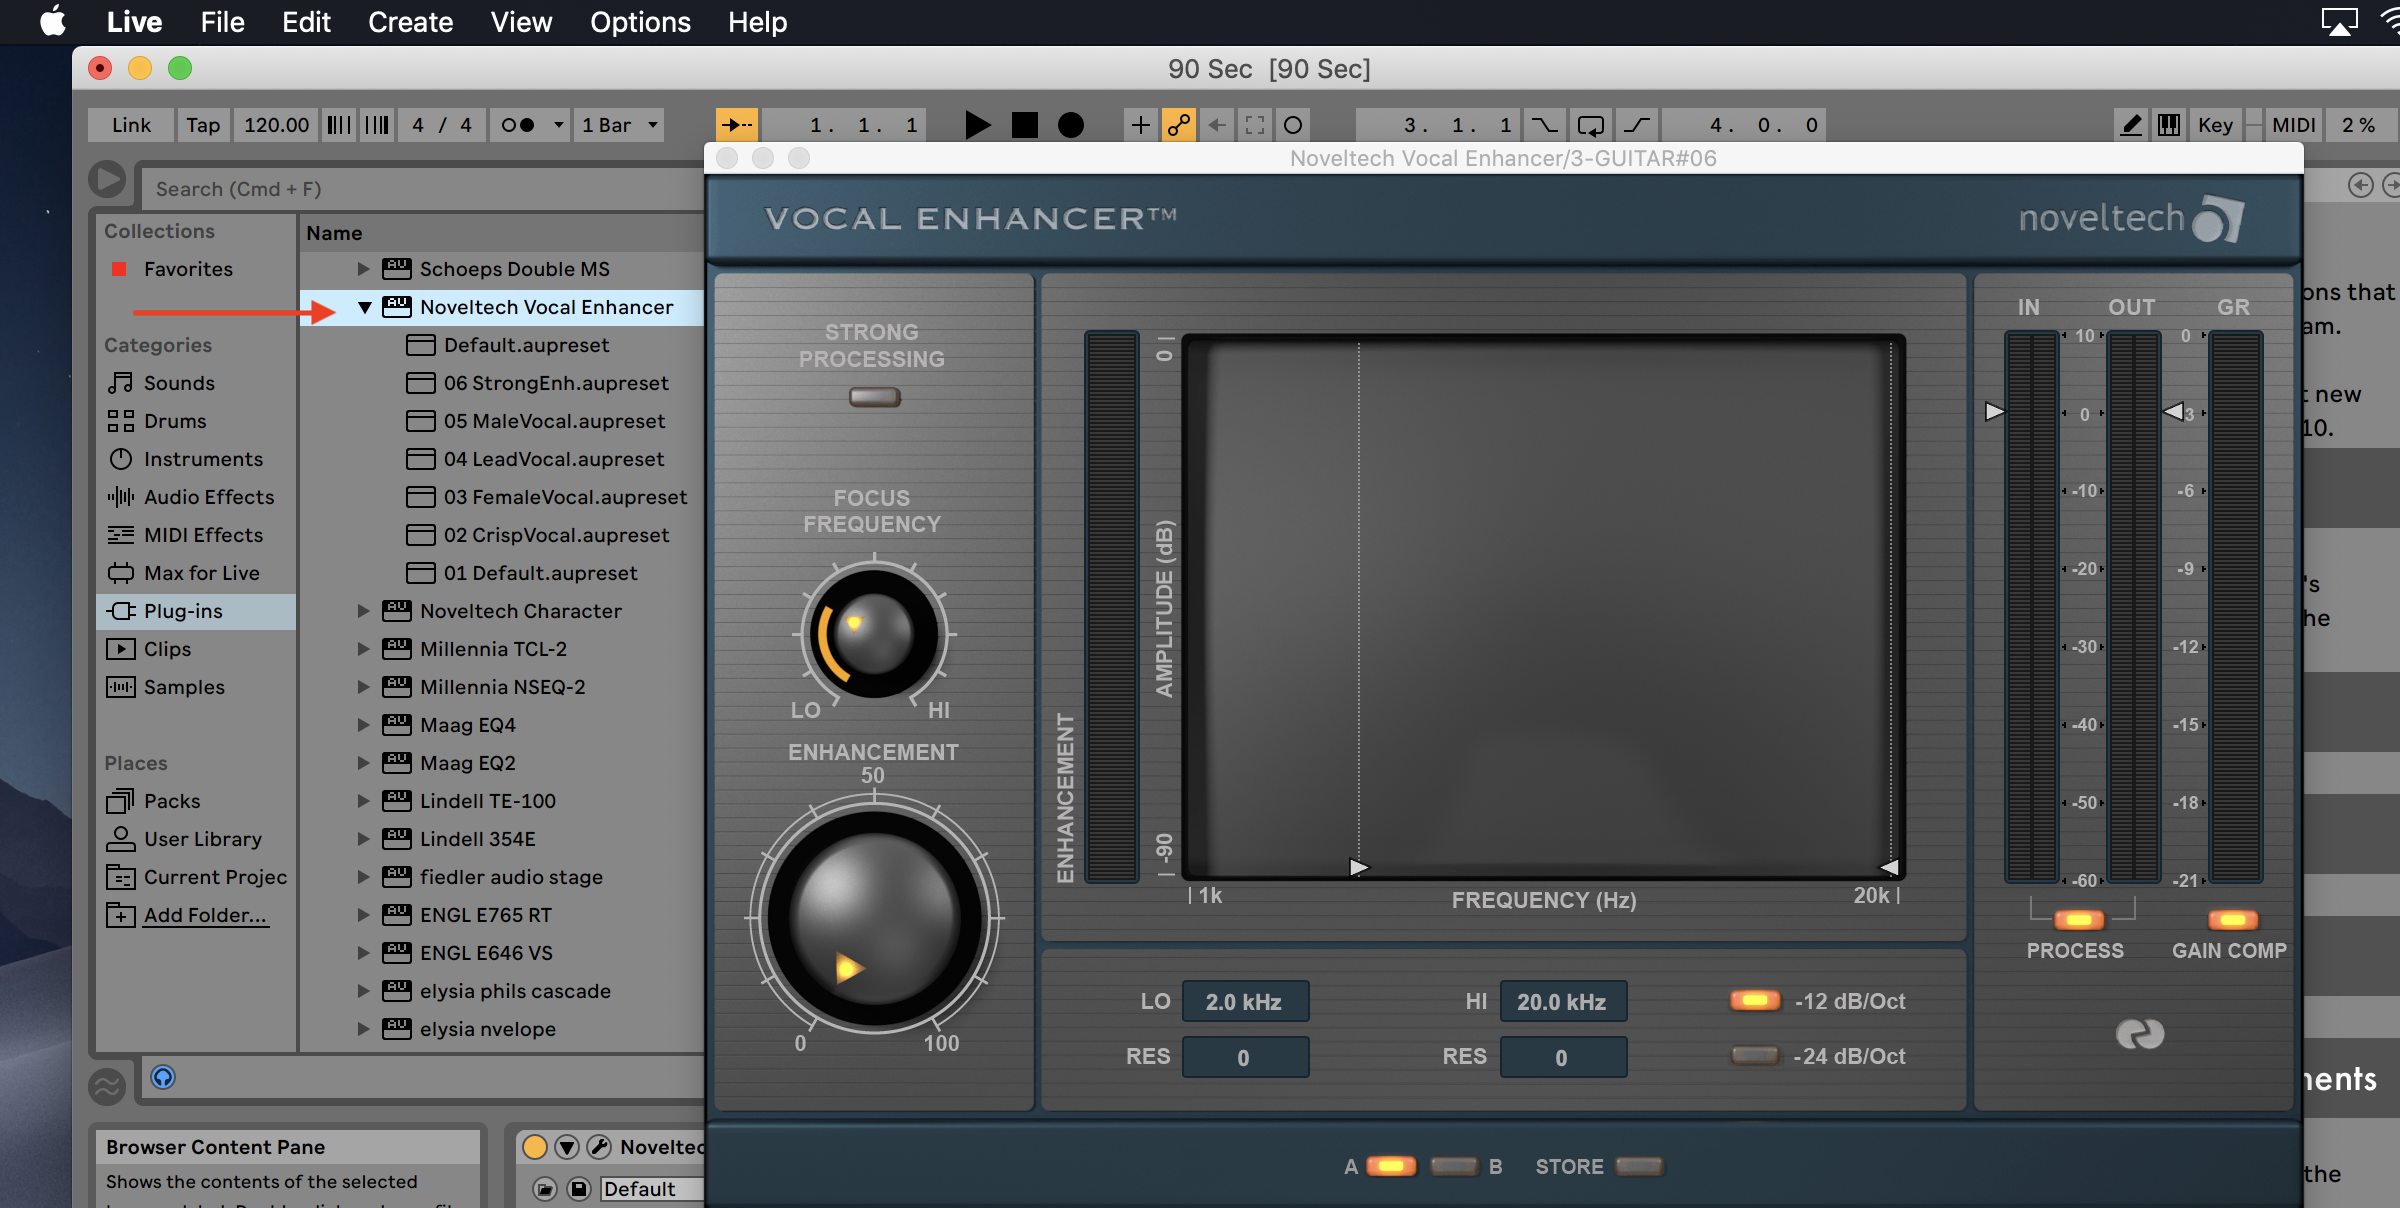The image size is (2400, 1208).
Task: Open Drums category
Action: click(x=175, y=421)
